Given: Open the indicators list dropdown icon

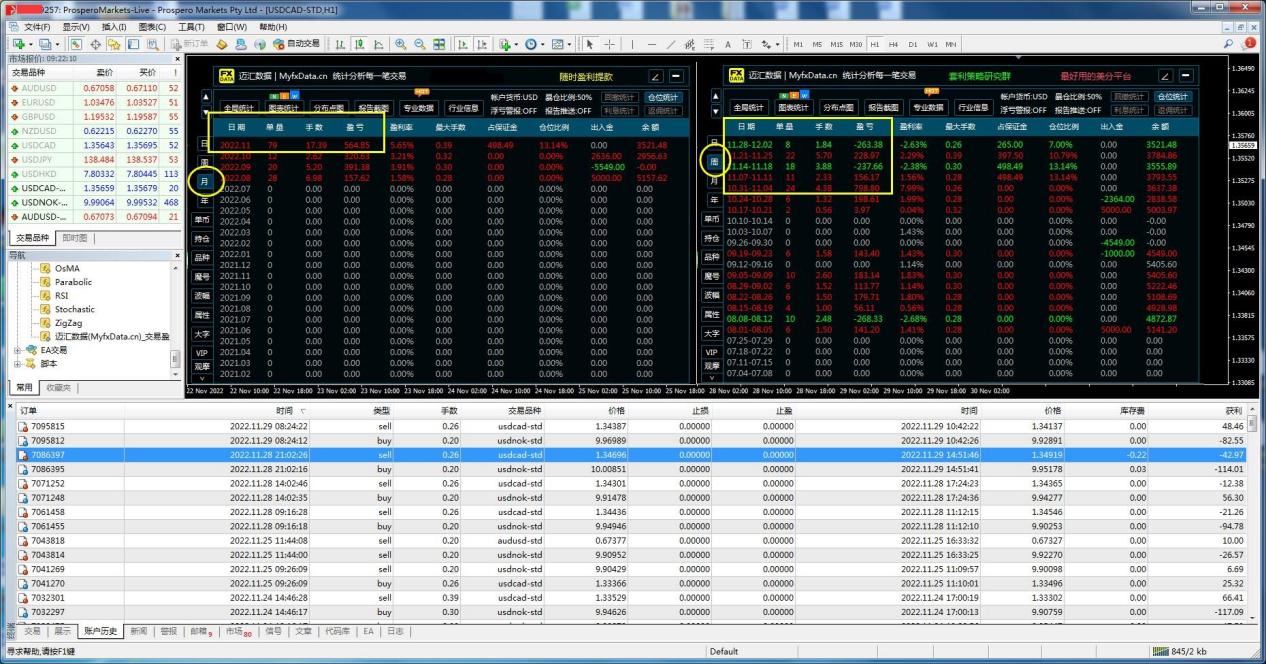Looking at the screenshot, I should [509, 44].
